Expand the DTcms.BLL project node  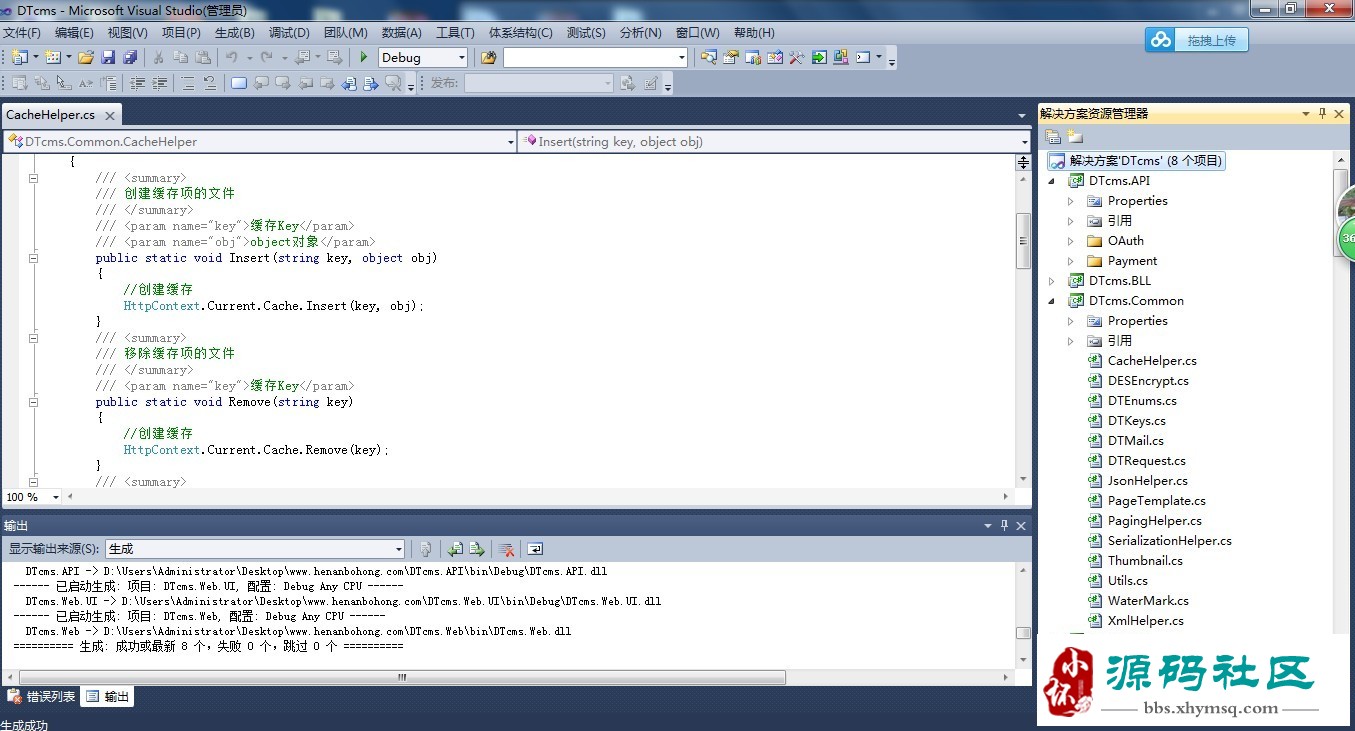pyautogui.click(x=1051, y=282)
